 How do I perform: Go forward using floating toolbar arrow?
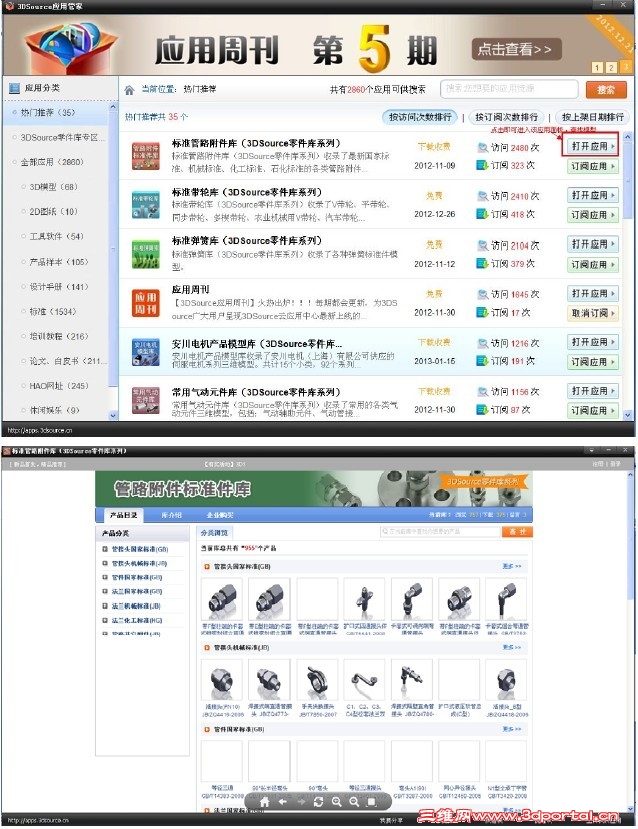(x=301, y=802)
